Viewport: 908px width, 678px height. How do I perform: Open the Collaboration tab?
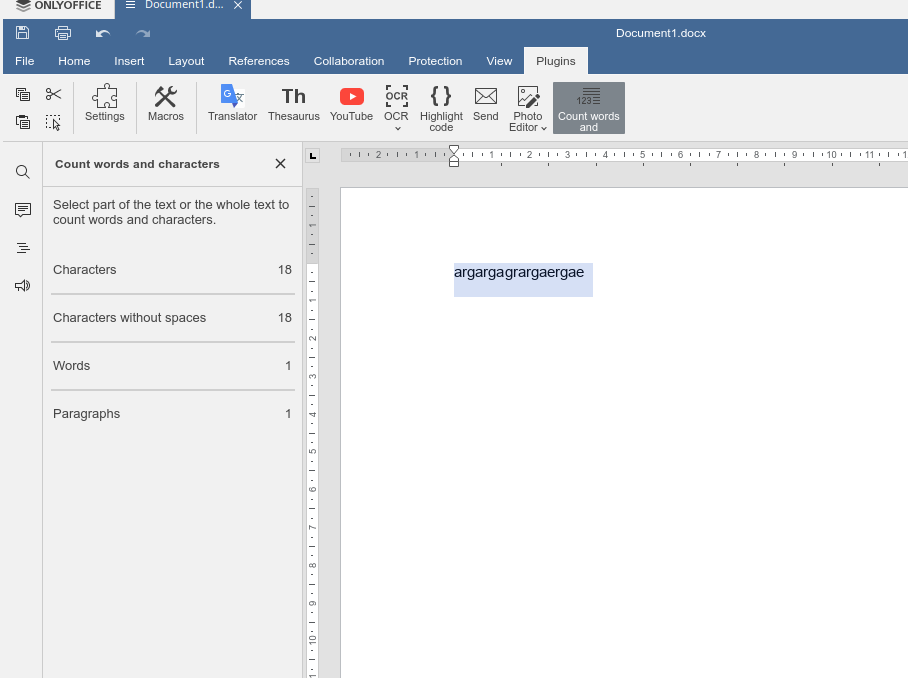[x=349, y=61]
